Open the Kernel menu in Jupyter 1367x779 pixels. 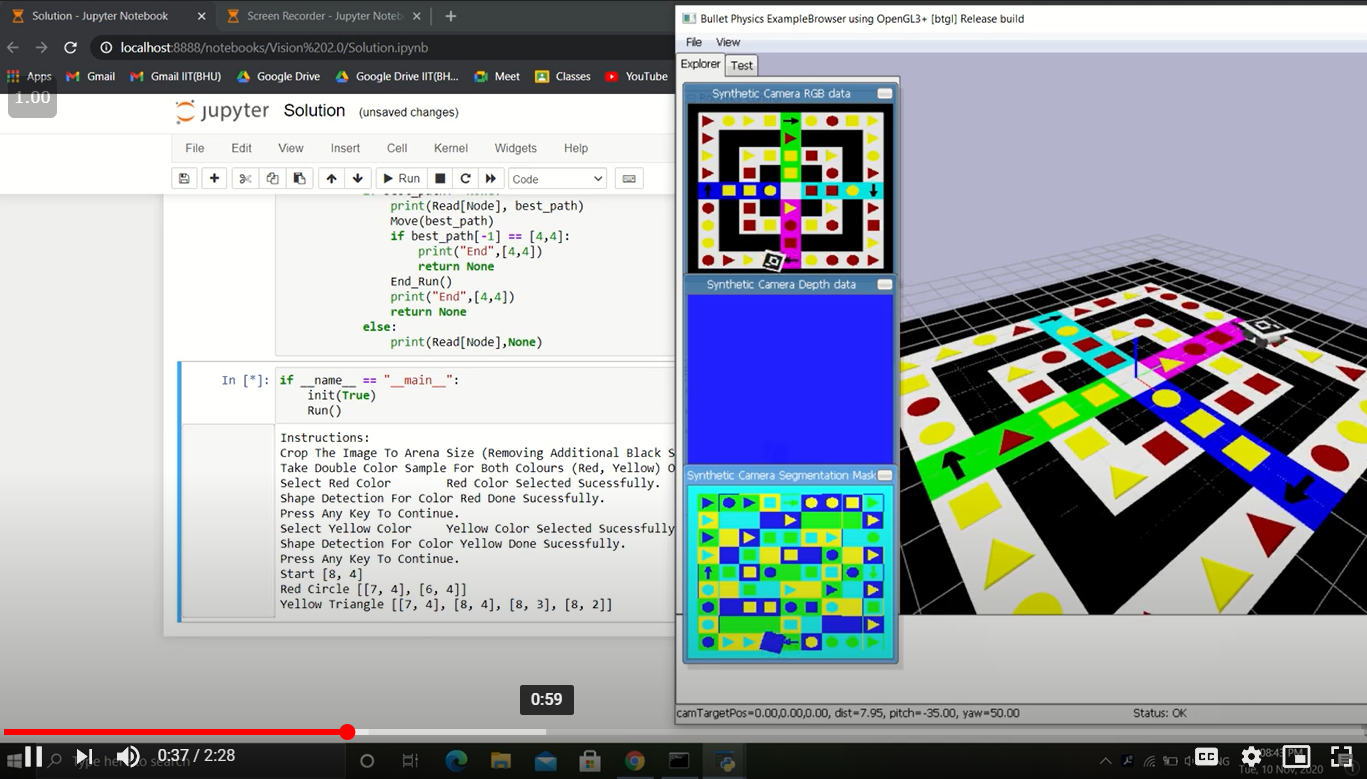pyautogui.click(x=450, y=148)
